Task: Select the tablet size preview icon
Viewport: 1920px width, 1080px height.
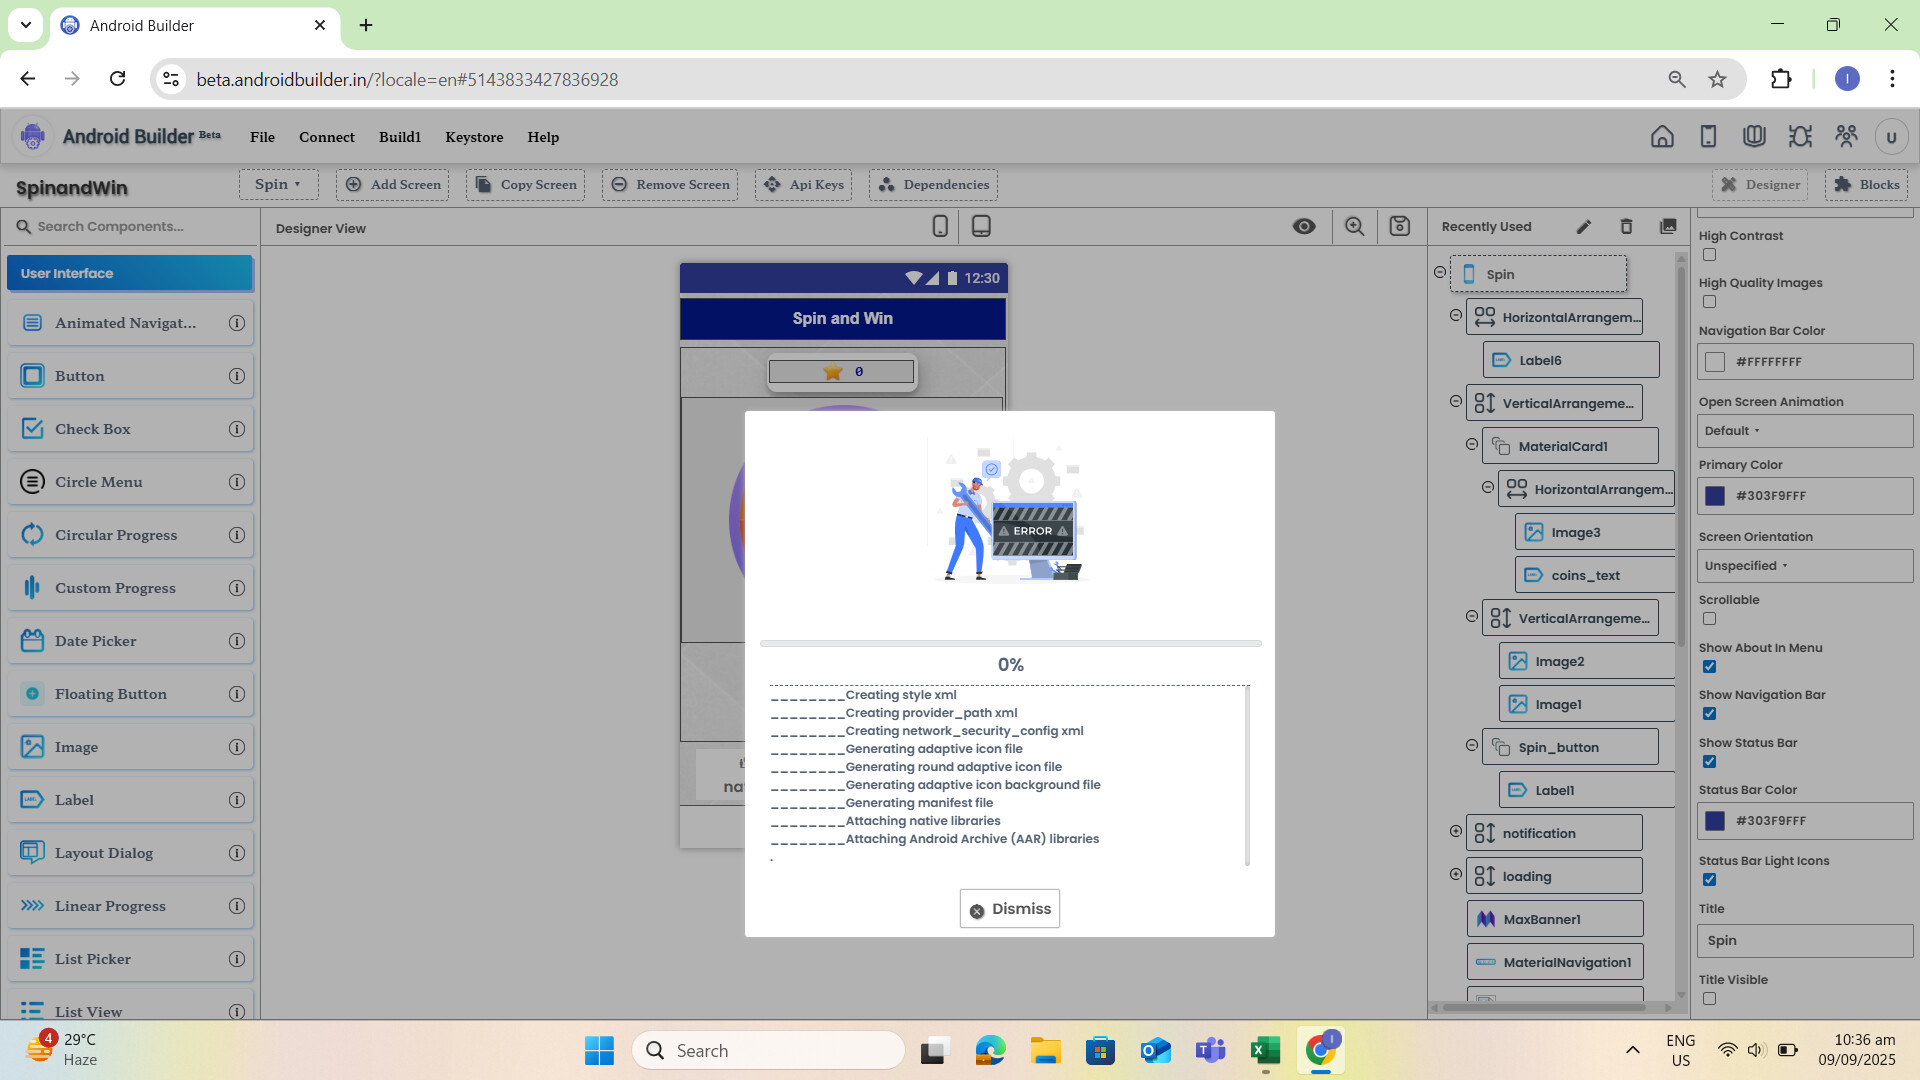Action: pos(981,227)
